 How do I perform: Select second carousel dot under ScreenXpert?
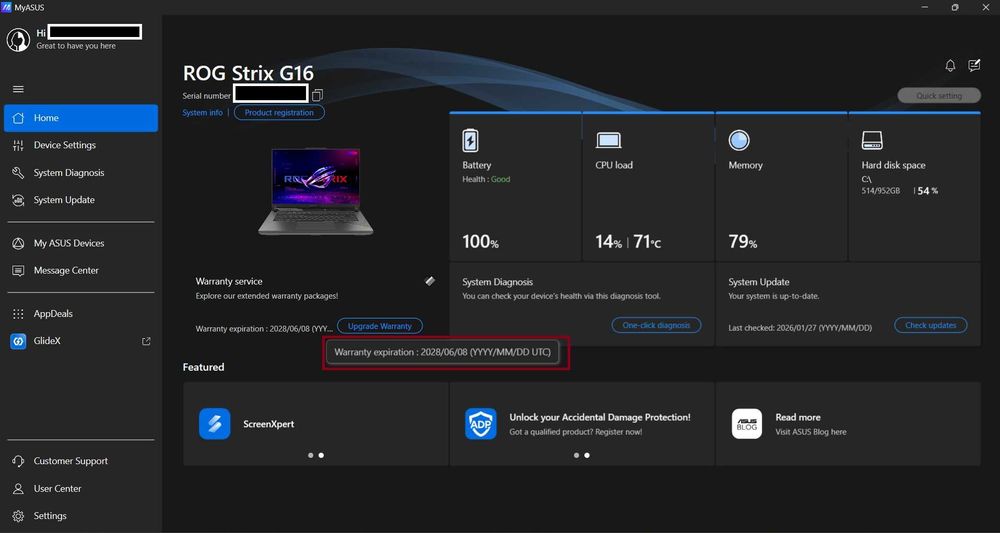pos(321,455)
